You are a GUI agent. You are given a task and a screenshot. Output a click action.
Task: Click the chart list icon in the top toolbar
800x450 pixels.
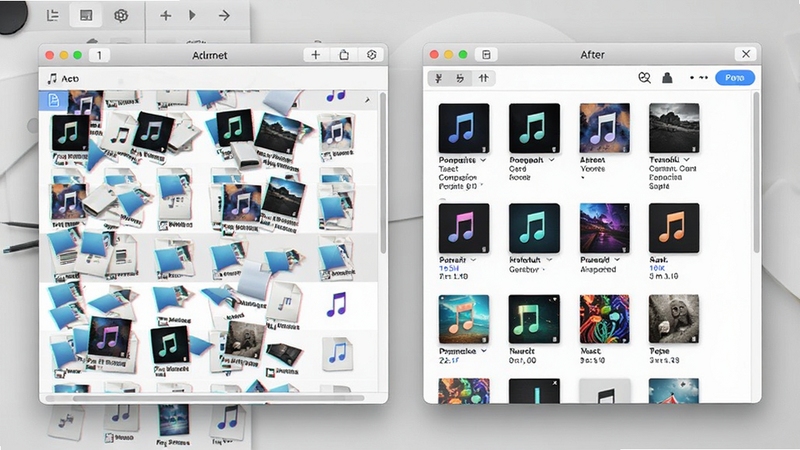tap(53, 16)
